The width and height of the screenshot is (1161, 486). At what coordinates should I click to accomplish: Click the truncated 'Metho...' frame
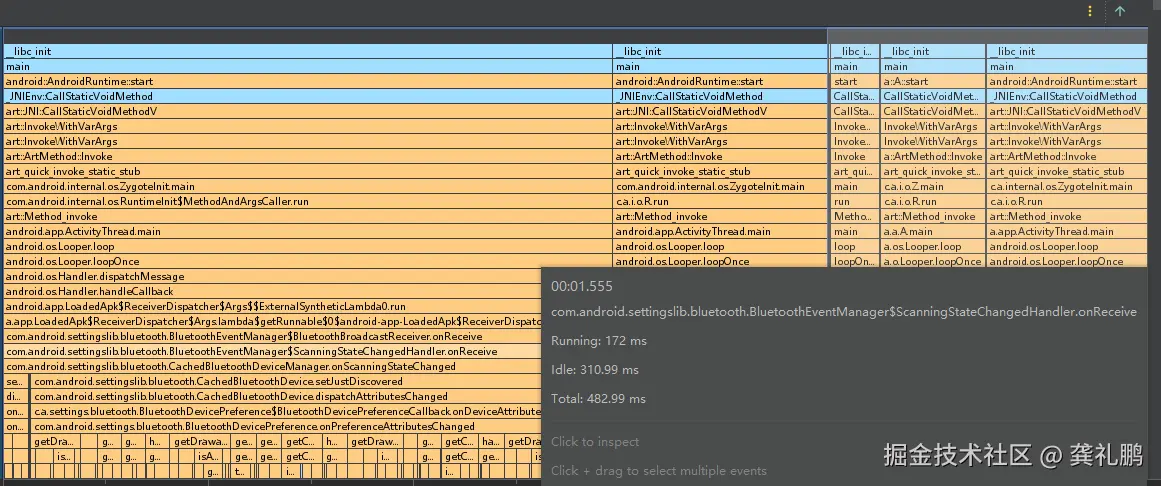tap(855, 216)
